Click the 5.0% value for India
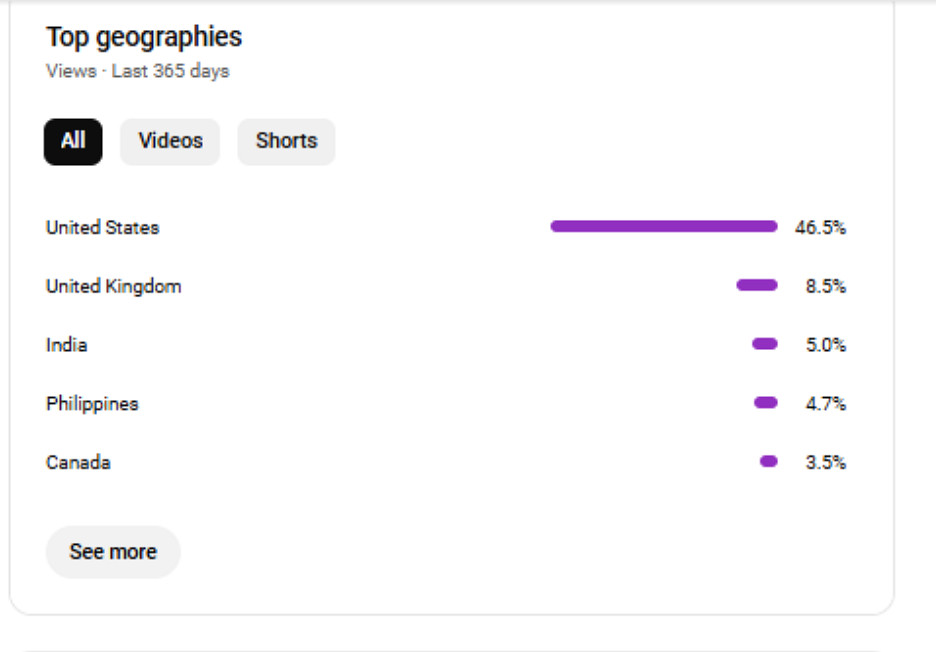The image size is (936, 652). (x=826, y=345)
